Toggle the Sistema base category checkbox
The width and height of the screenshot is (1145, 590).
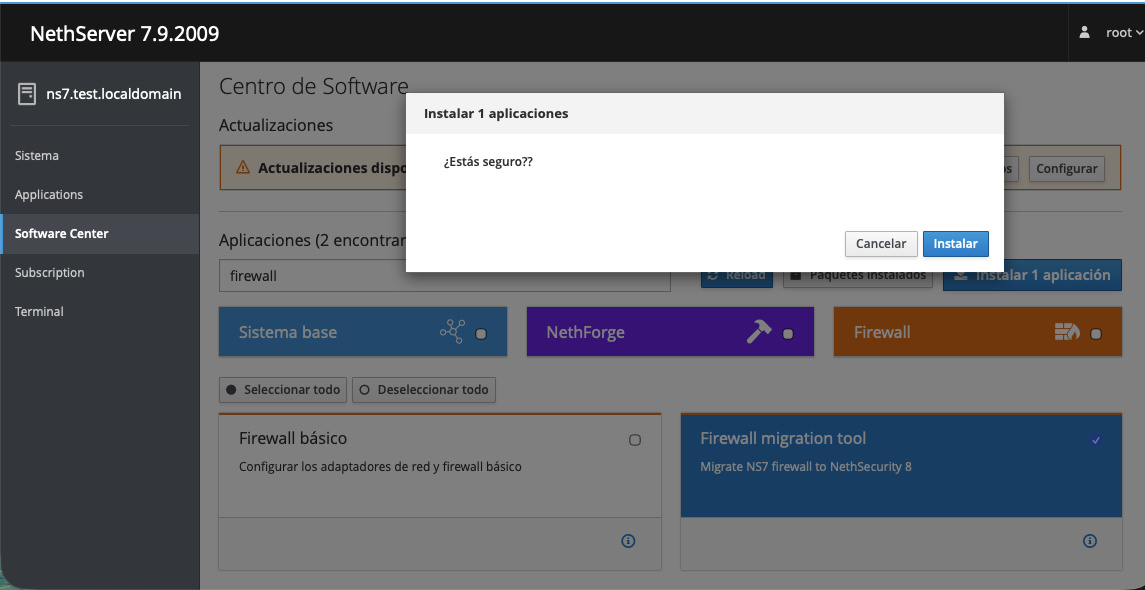click(481, 334)
